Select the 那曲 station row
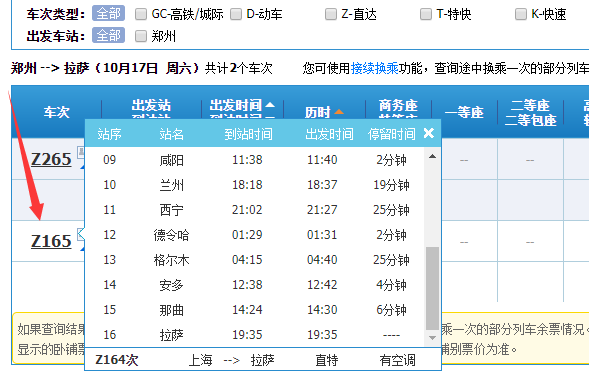Screen dimensions: 589x384 click(x=255, y=310)
